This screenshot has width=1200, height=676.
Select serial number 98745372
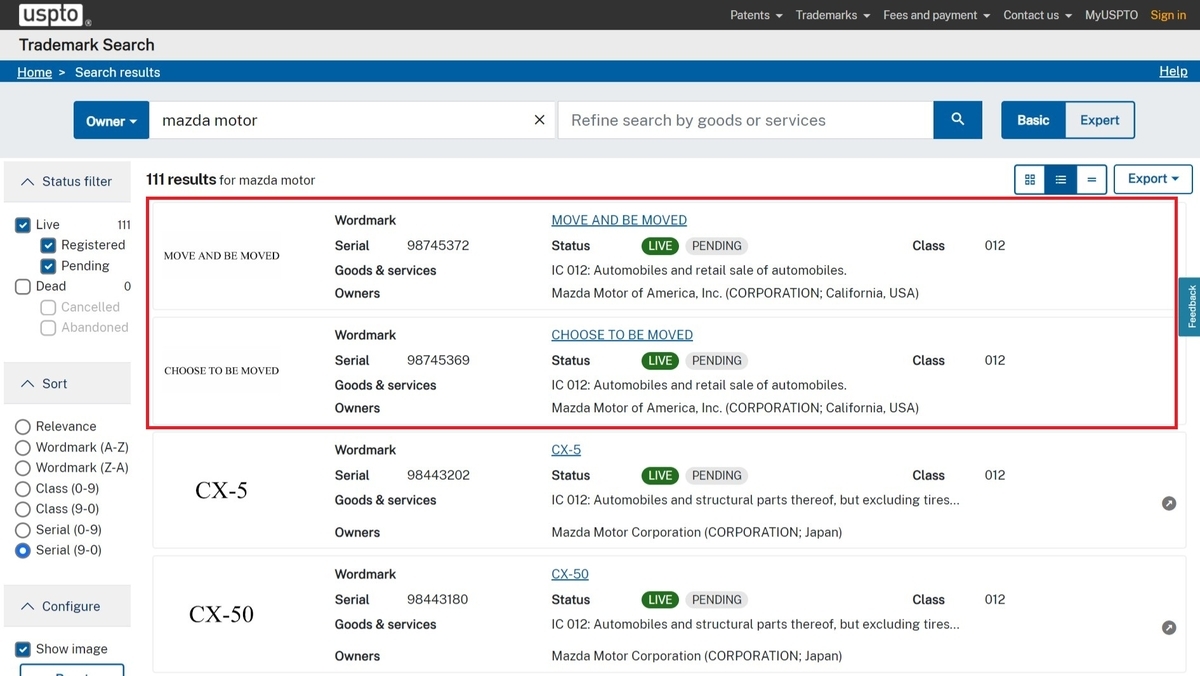[x=438, y=245]
